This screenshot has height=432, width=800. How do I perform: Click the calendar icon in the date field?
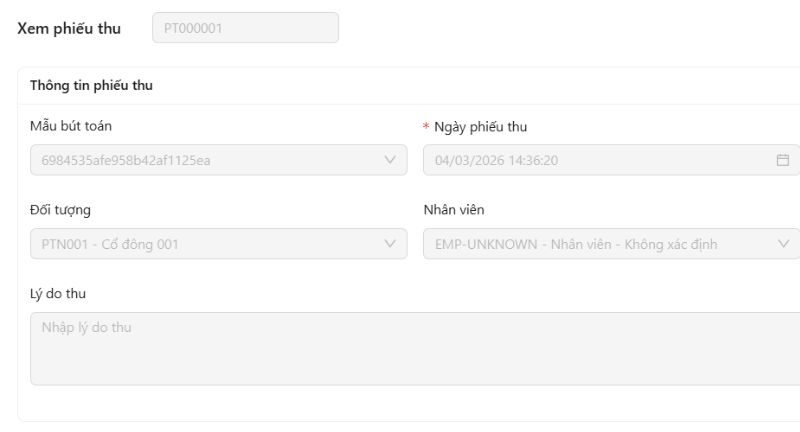pos(783,160)
